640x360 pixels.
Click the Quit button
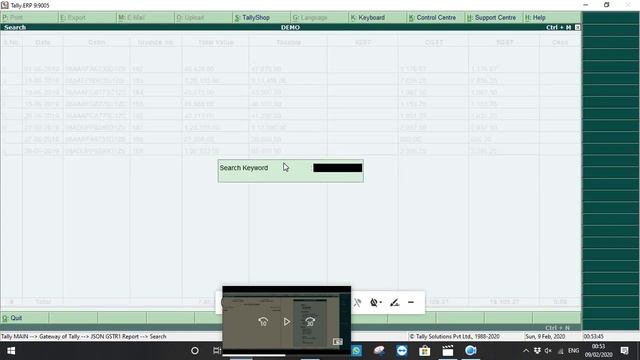[x=24, y=318]
